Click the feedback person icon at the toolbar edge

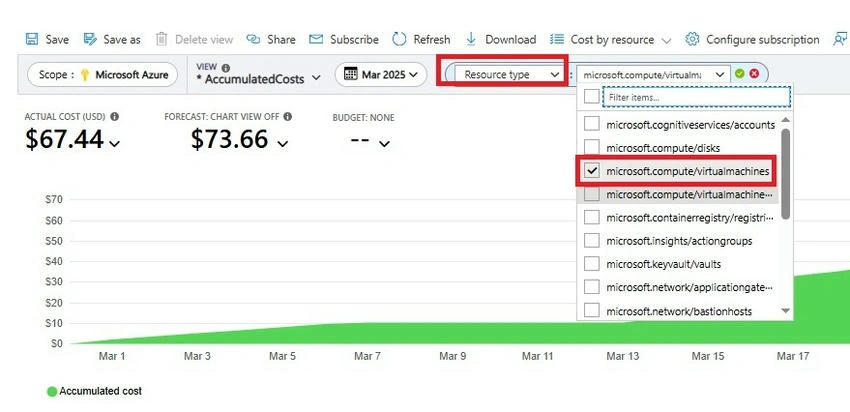pos(840,40)
